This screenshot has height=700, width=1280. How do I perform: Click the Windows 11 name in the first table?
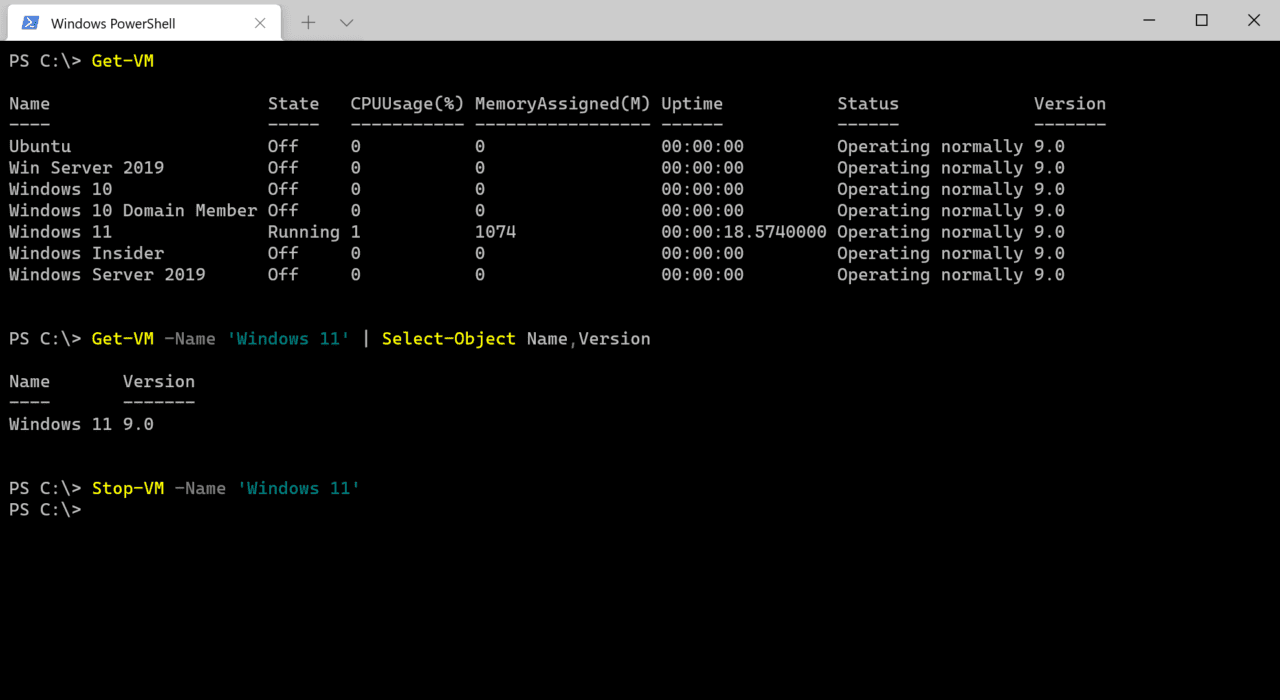click(60, 232)
